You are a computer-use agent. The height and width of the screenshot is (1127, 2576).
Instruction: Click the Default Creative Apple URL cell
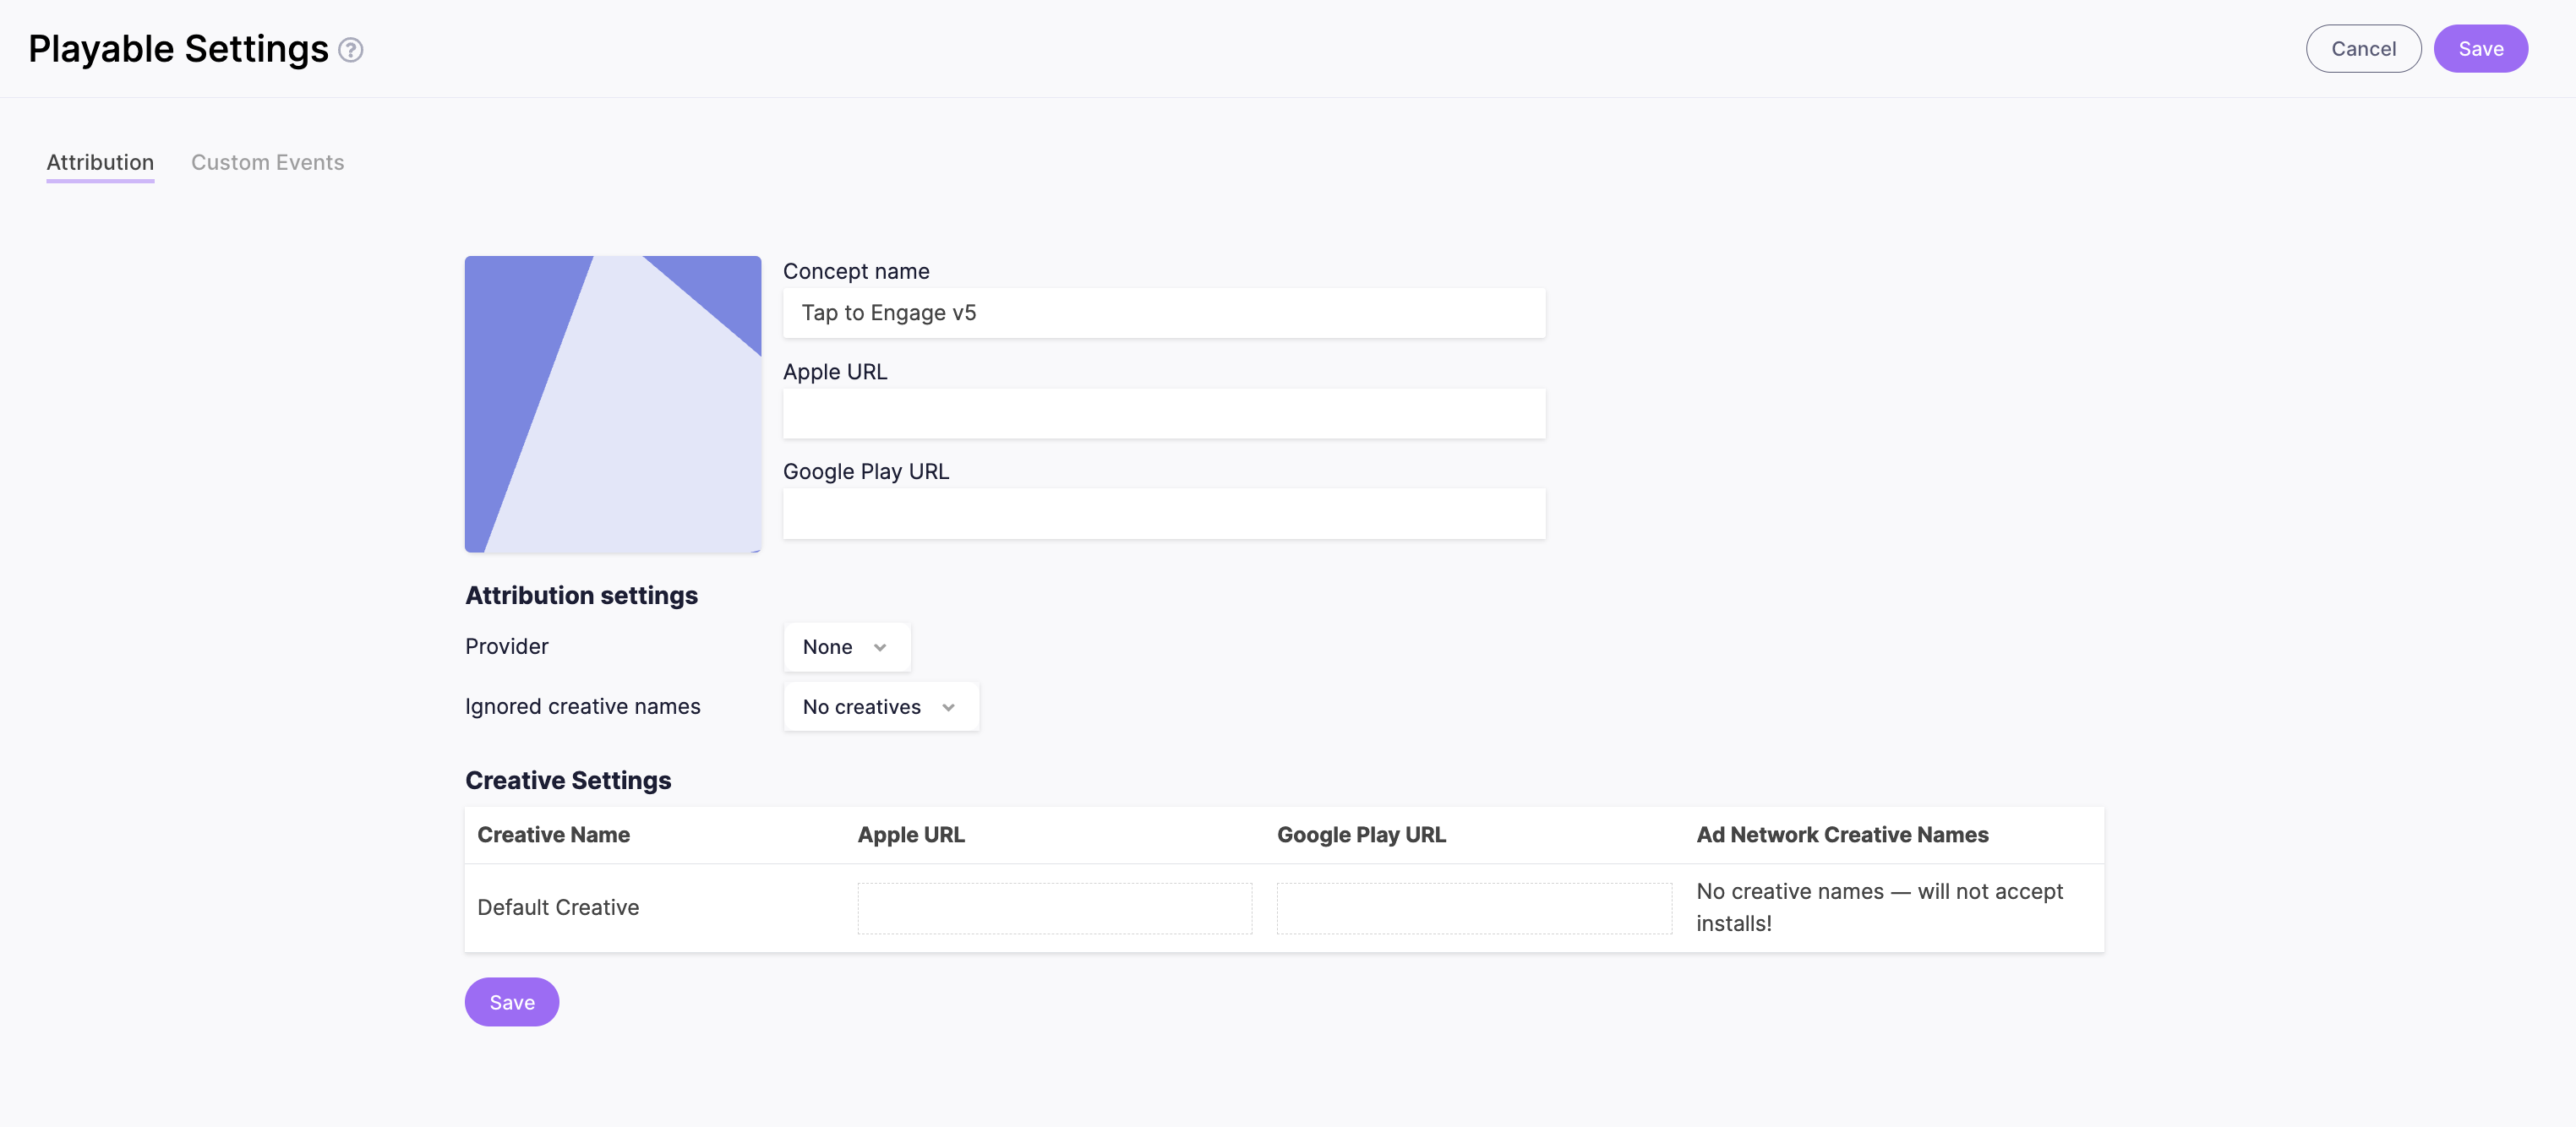coord(1054,908)
